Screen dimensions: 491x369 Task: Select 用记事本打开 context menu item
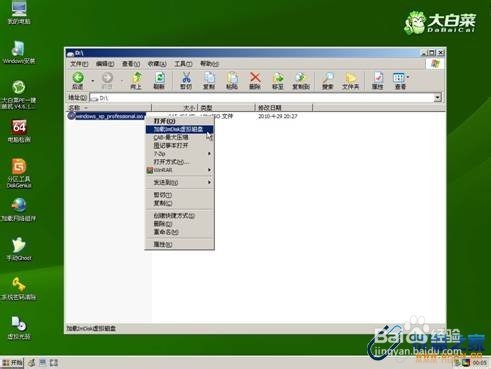[179, 145]
